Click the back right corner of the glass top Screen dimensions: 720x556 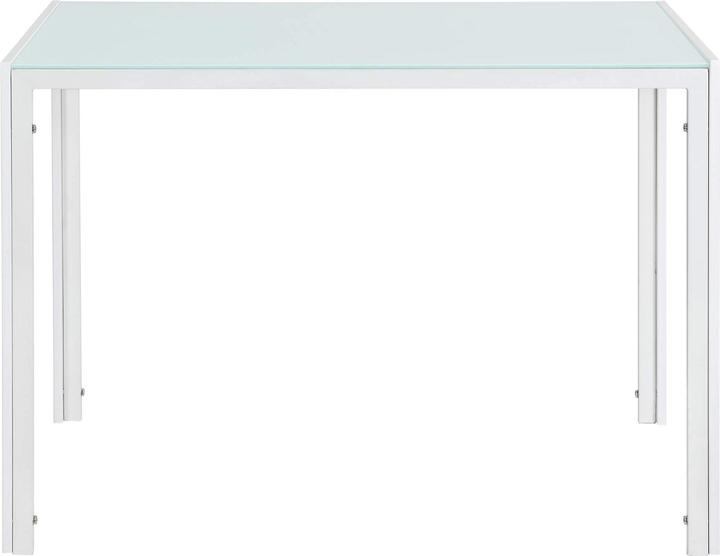pos(663,4)
